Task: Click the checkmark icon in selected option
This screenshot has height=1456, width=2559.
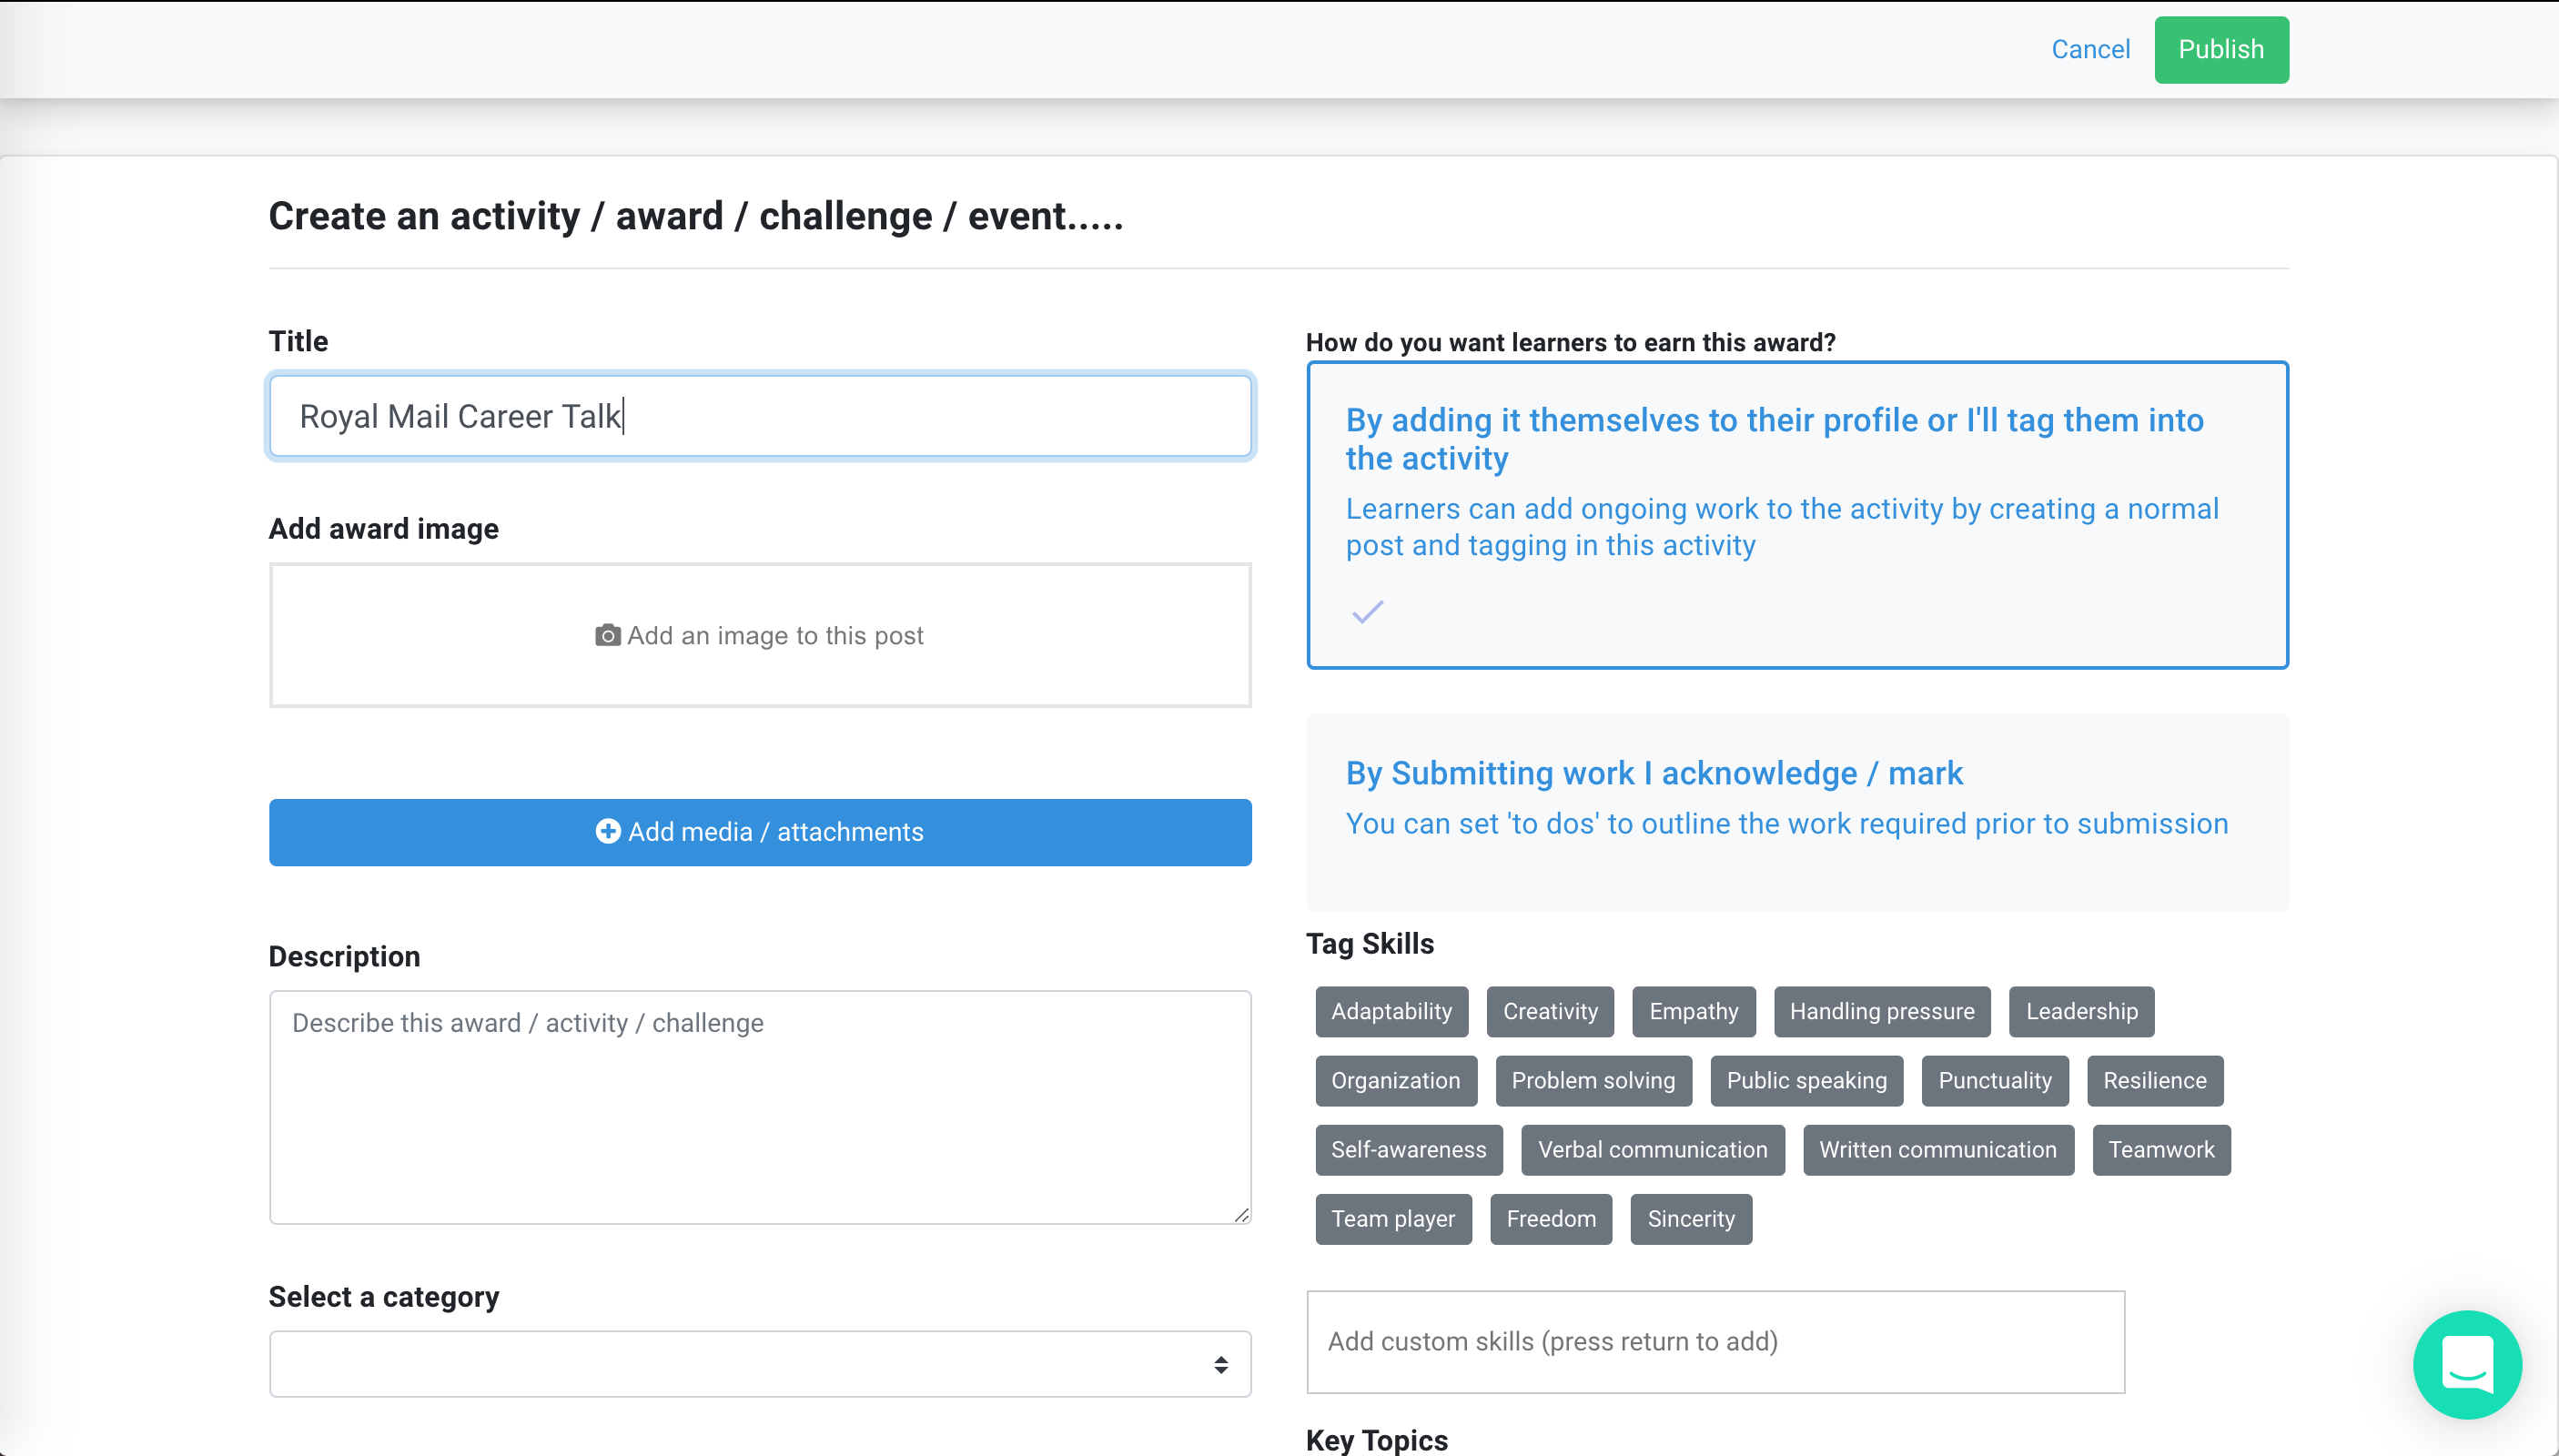Action: tap(1367, 611)
